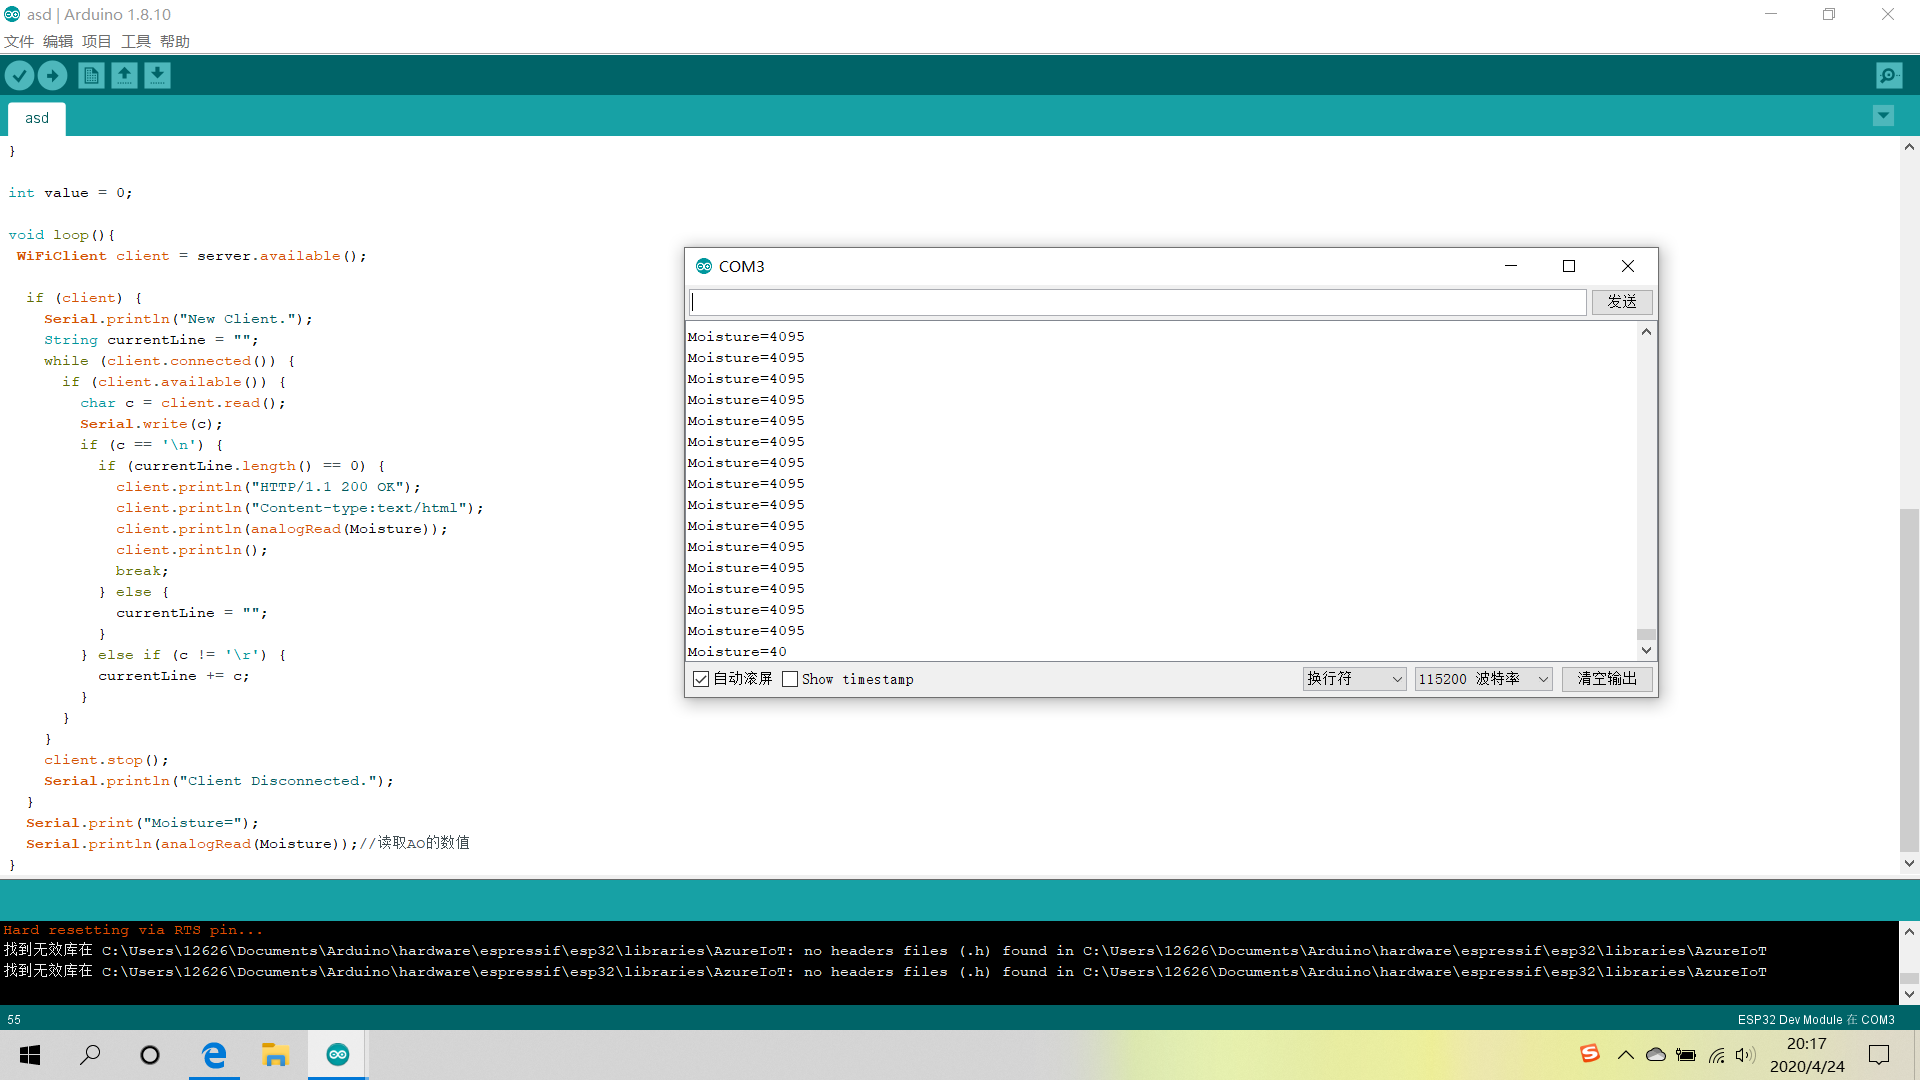Click the Arduino logo in title bar
Screen dimensions: 1920x1080
[12, 14]
